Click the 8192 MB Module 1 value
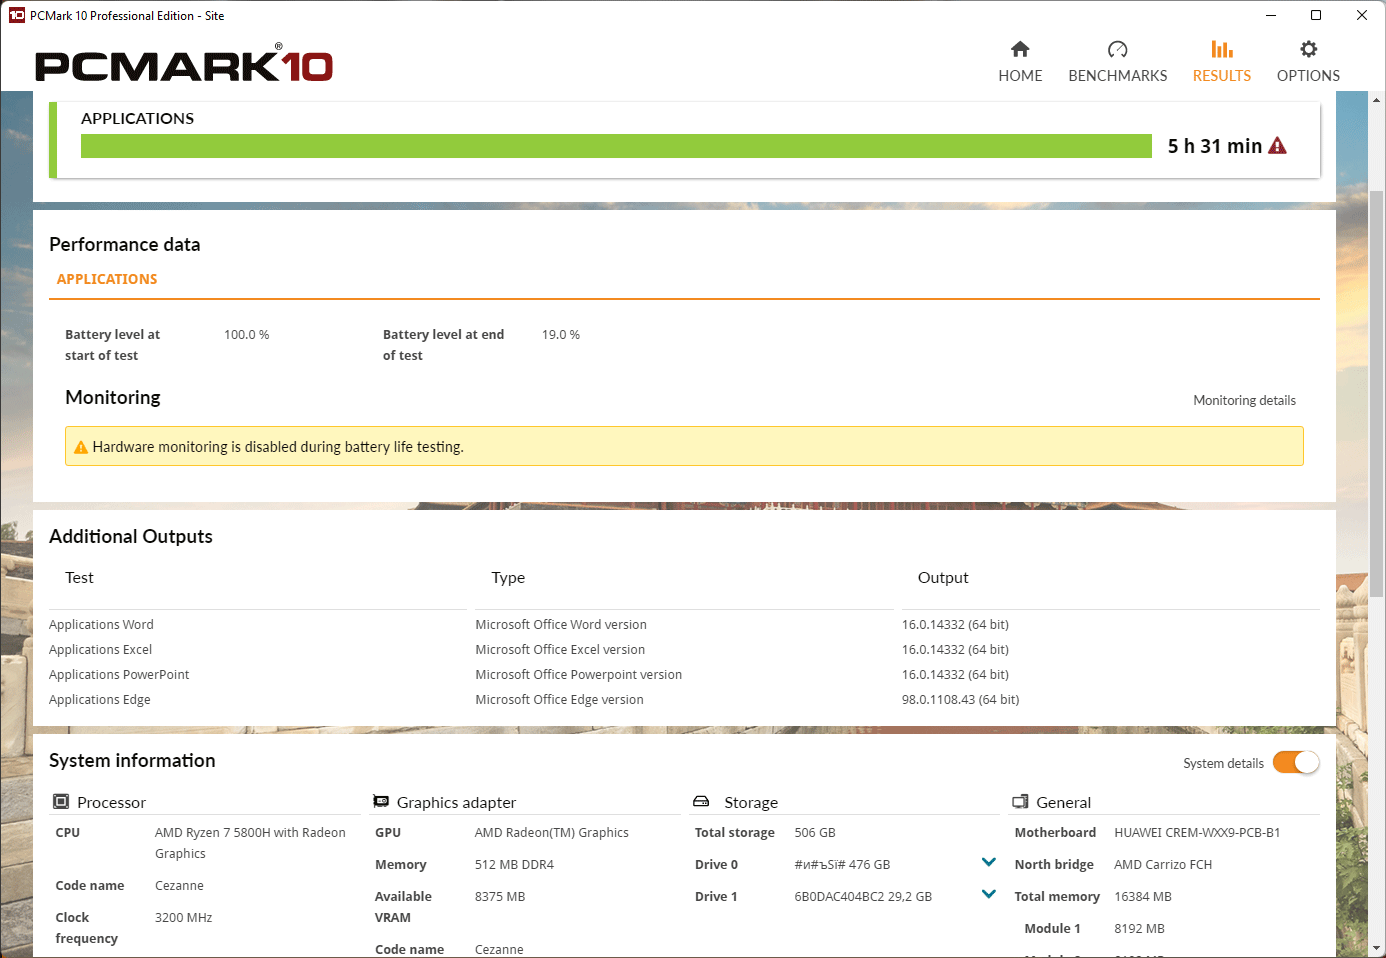 pyautogui.click(x=1139, y=929)
